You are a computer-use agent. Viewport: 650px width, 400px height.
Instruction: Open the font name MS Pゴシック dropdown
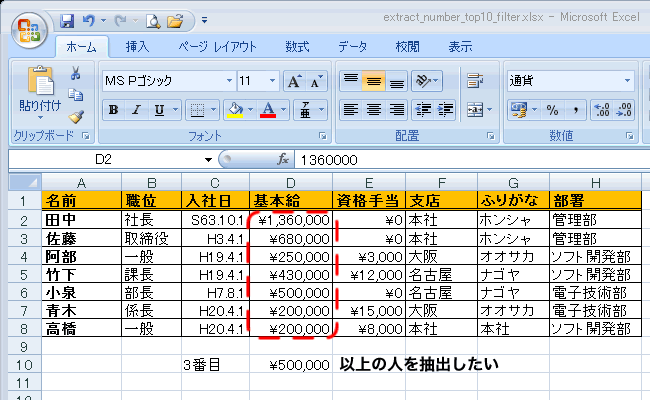tap(229, 80)
